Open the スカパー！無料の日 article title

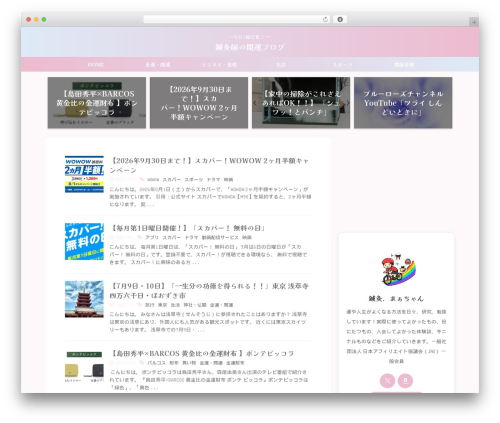188,228
